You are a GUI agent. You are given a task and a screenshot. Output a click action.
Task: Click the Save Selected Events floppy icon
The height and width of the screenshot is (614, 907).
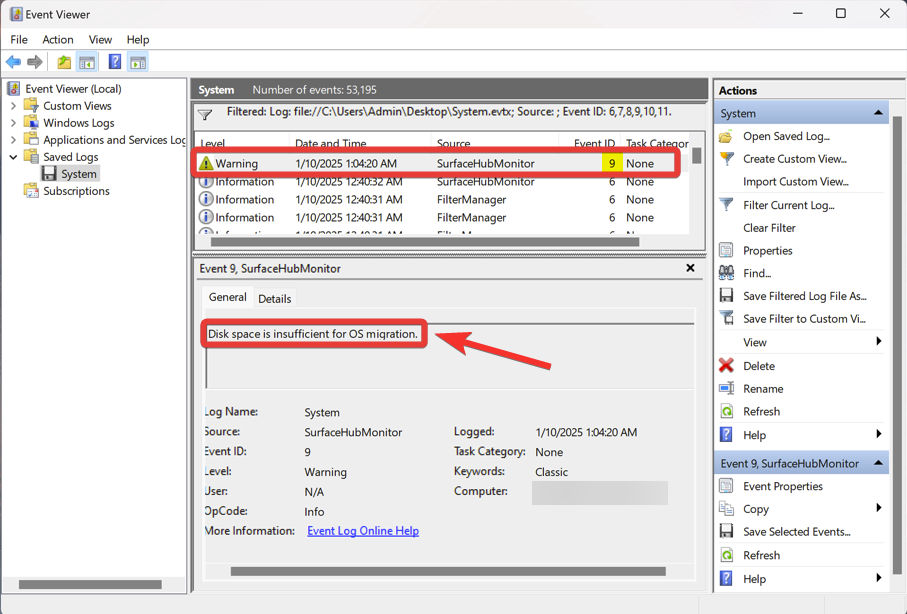coord(726,531)
